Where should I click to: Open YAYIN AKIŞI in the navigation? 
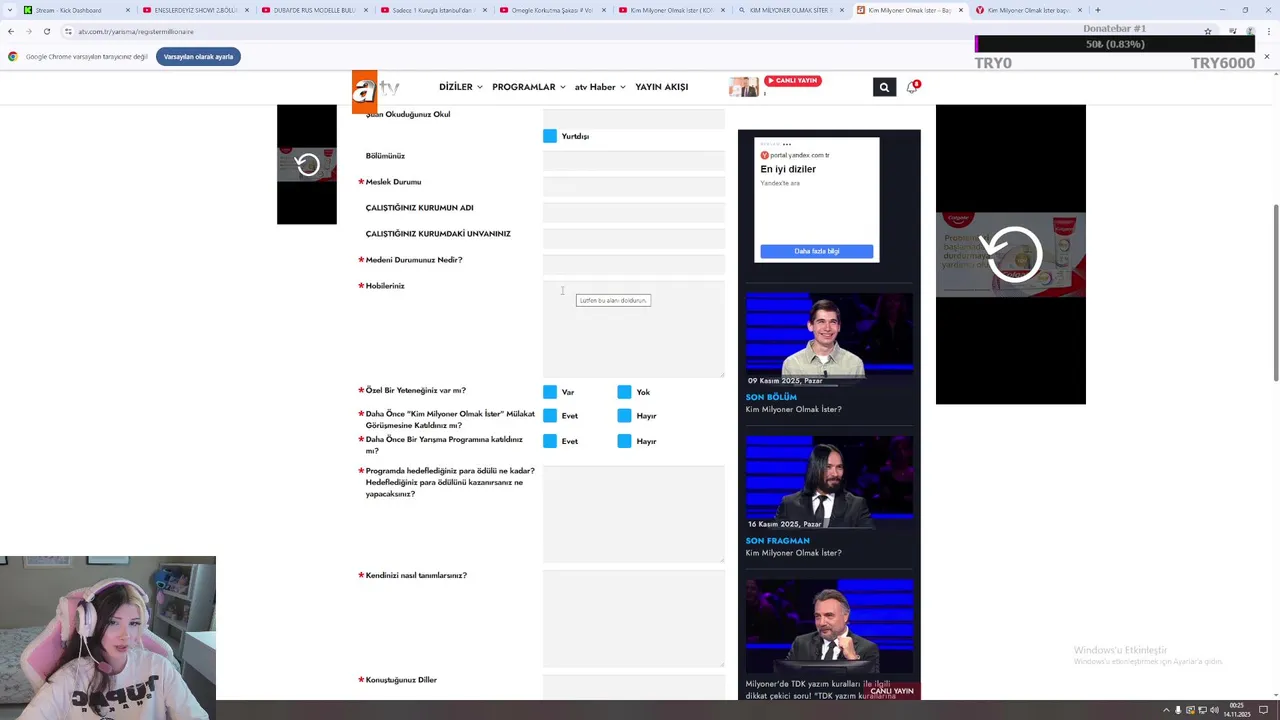662,87
